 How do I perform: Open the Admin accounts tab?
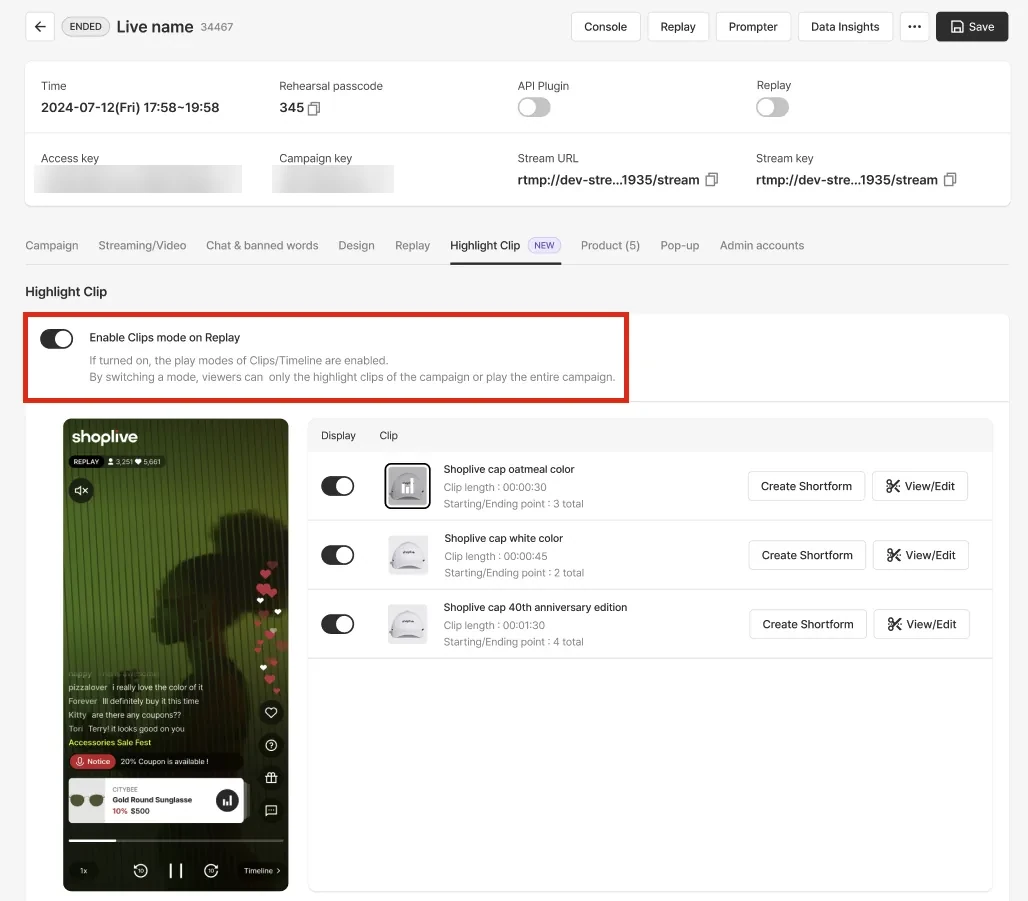coord(762,245)
